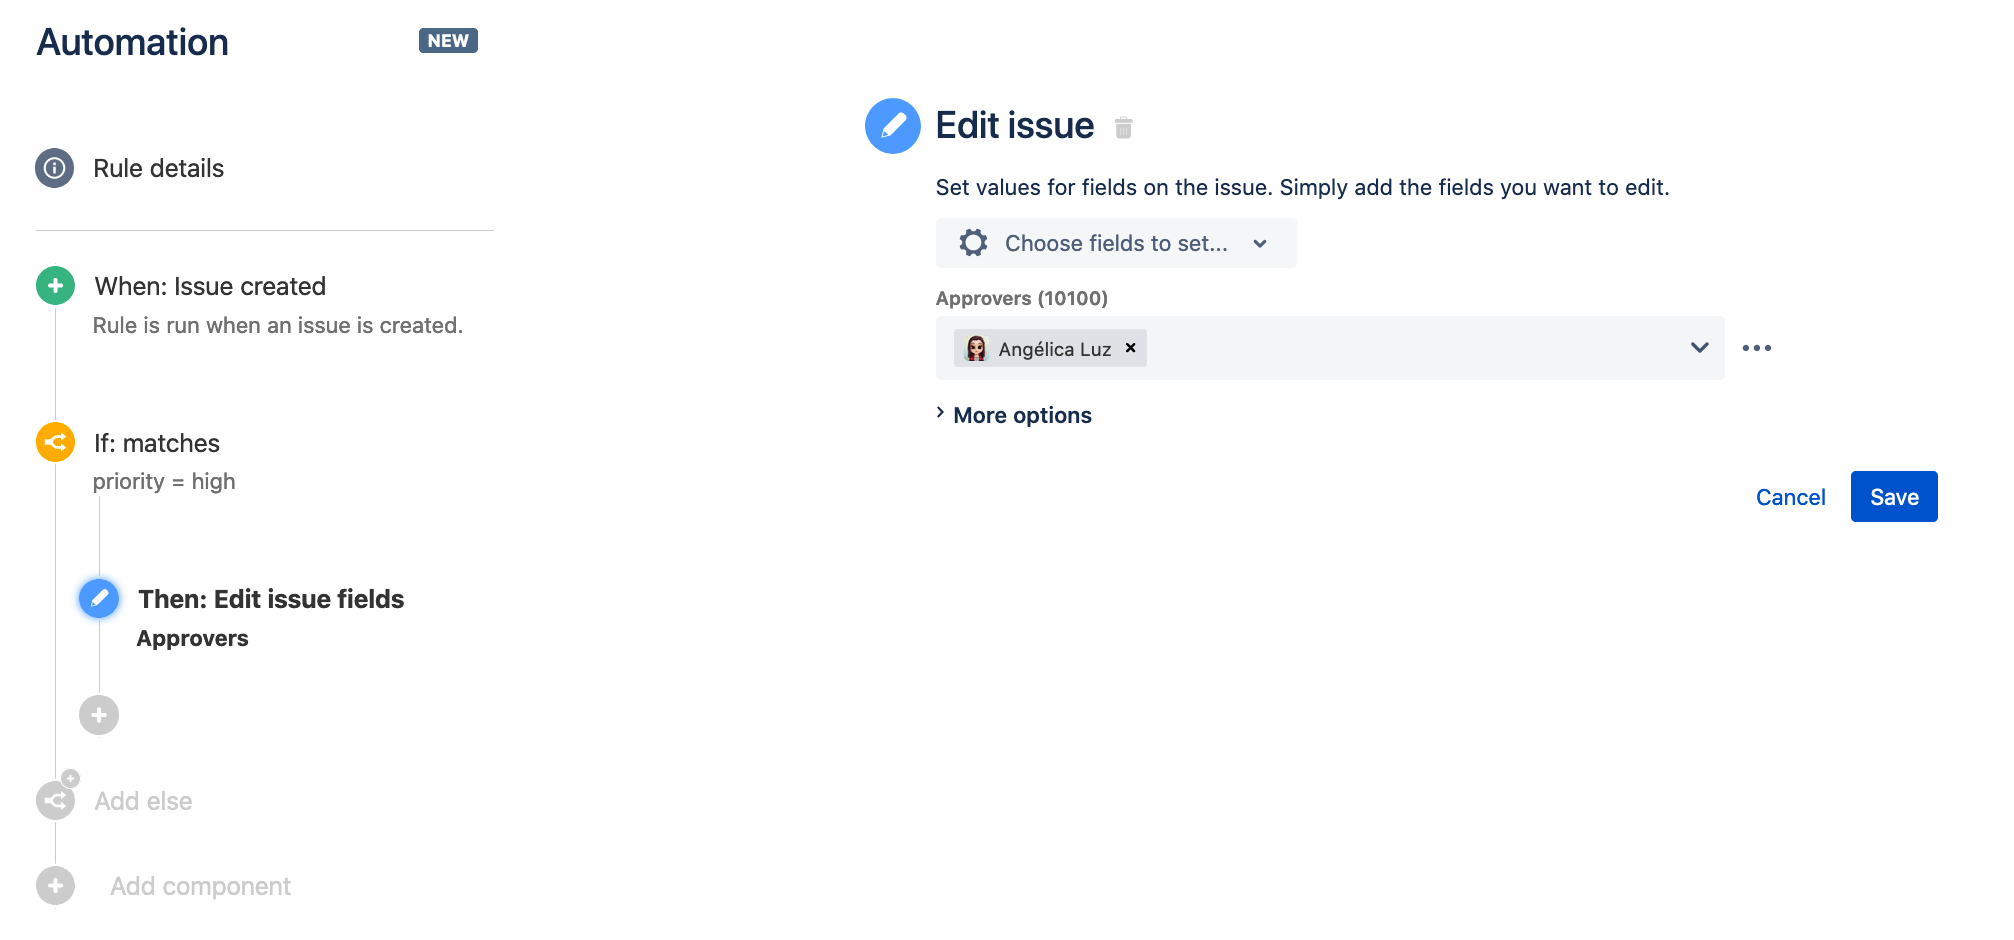Open the Approvers field dropdown arrow
The image size is (2014, 940).
point(1698,348)
